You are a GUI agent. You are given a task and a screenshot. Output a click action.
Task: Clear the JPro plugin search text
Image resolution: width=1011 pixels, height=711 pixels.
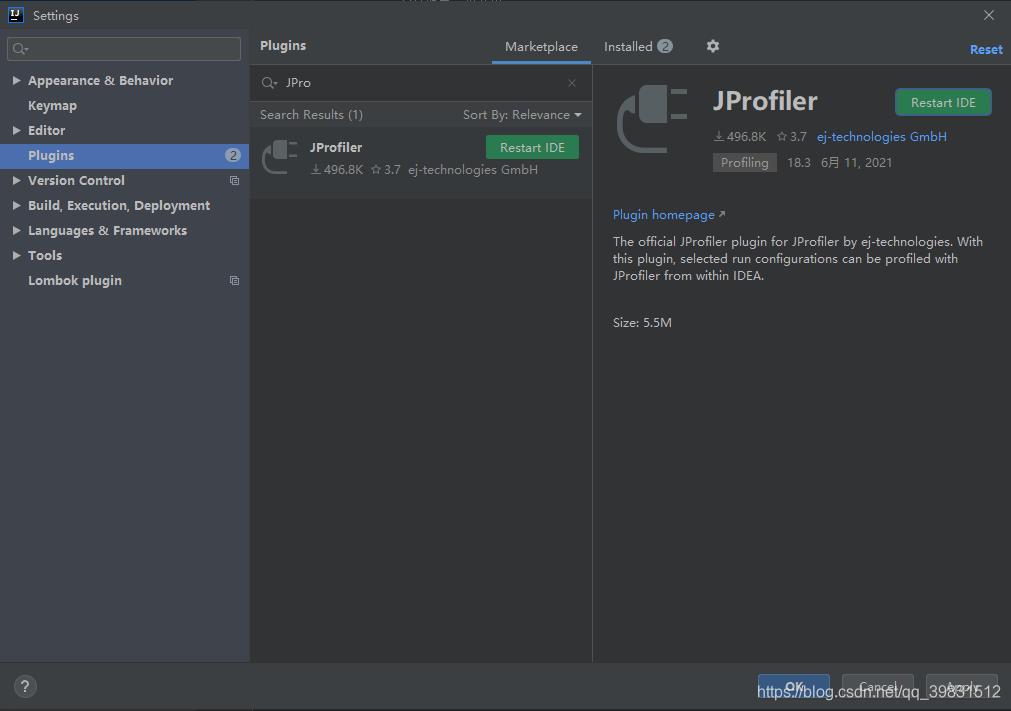point(572,83)
